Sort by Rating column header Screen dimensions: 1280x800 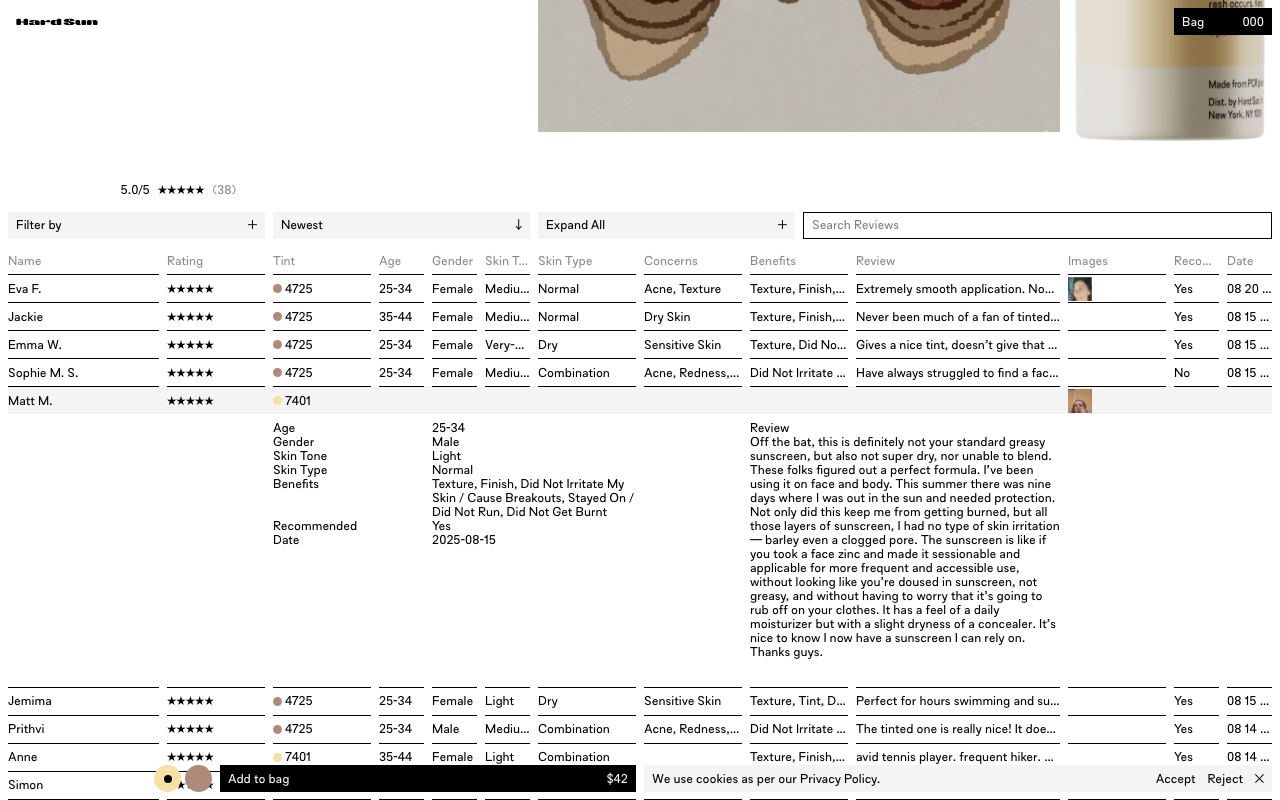[x=185, y=261]
